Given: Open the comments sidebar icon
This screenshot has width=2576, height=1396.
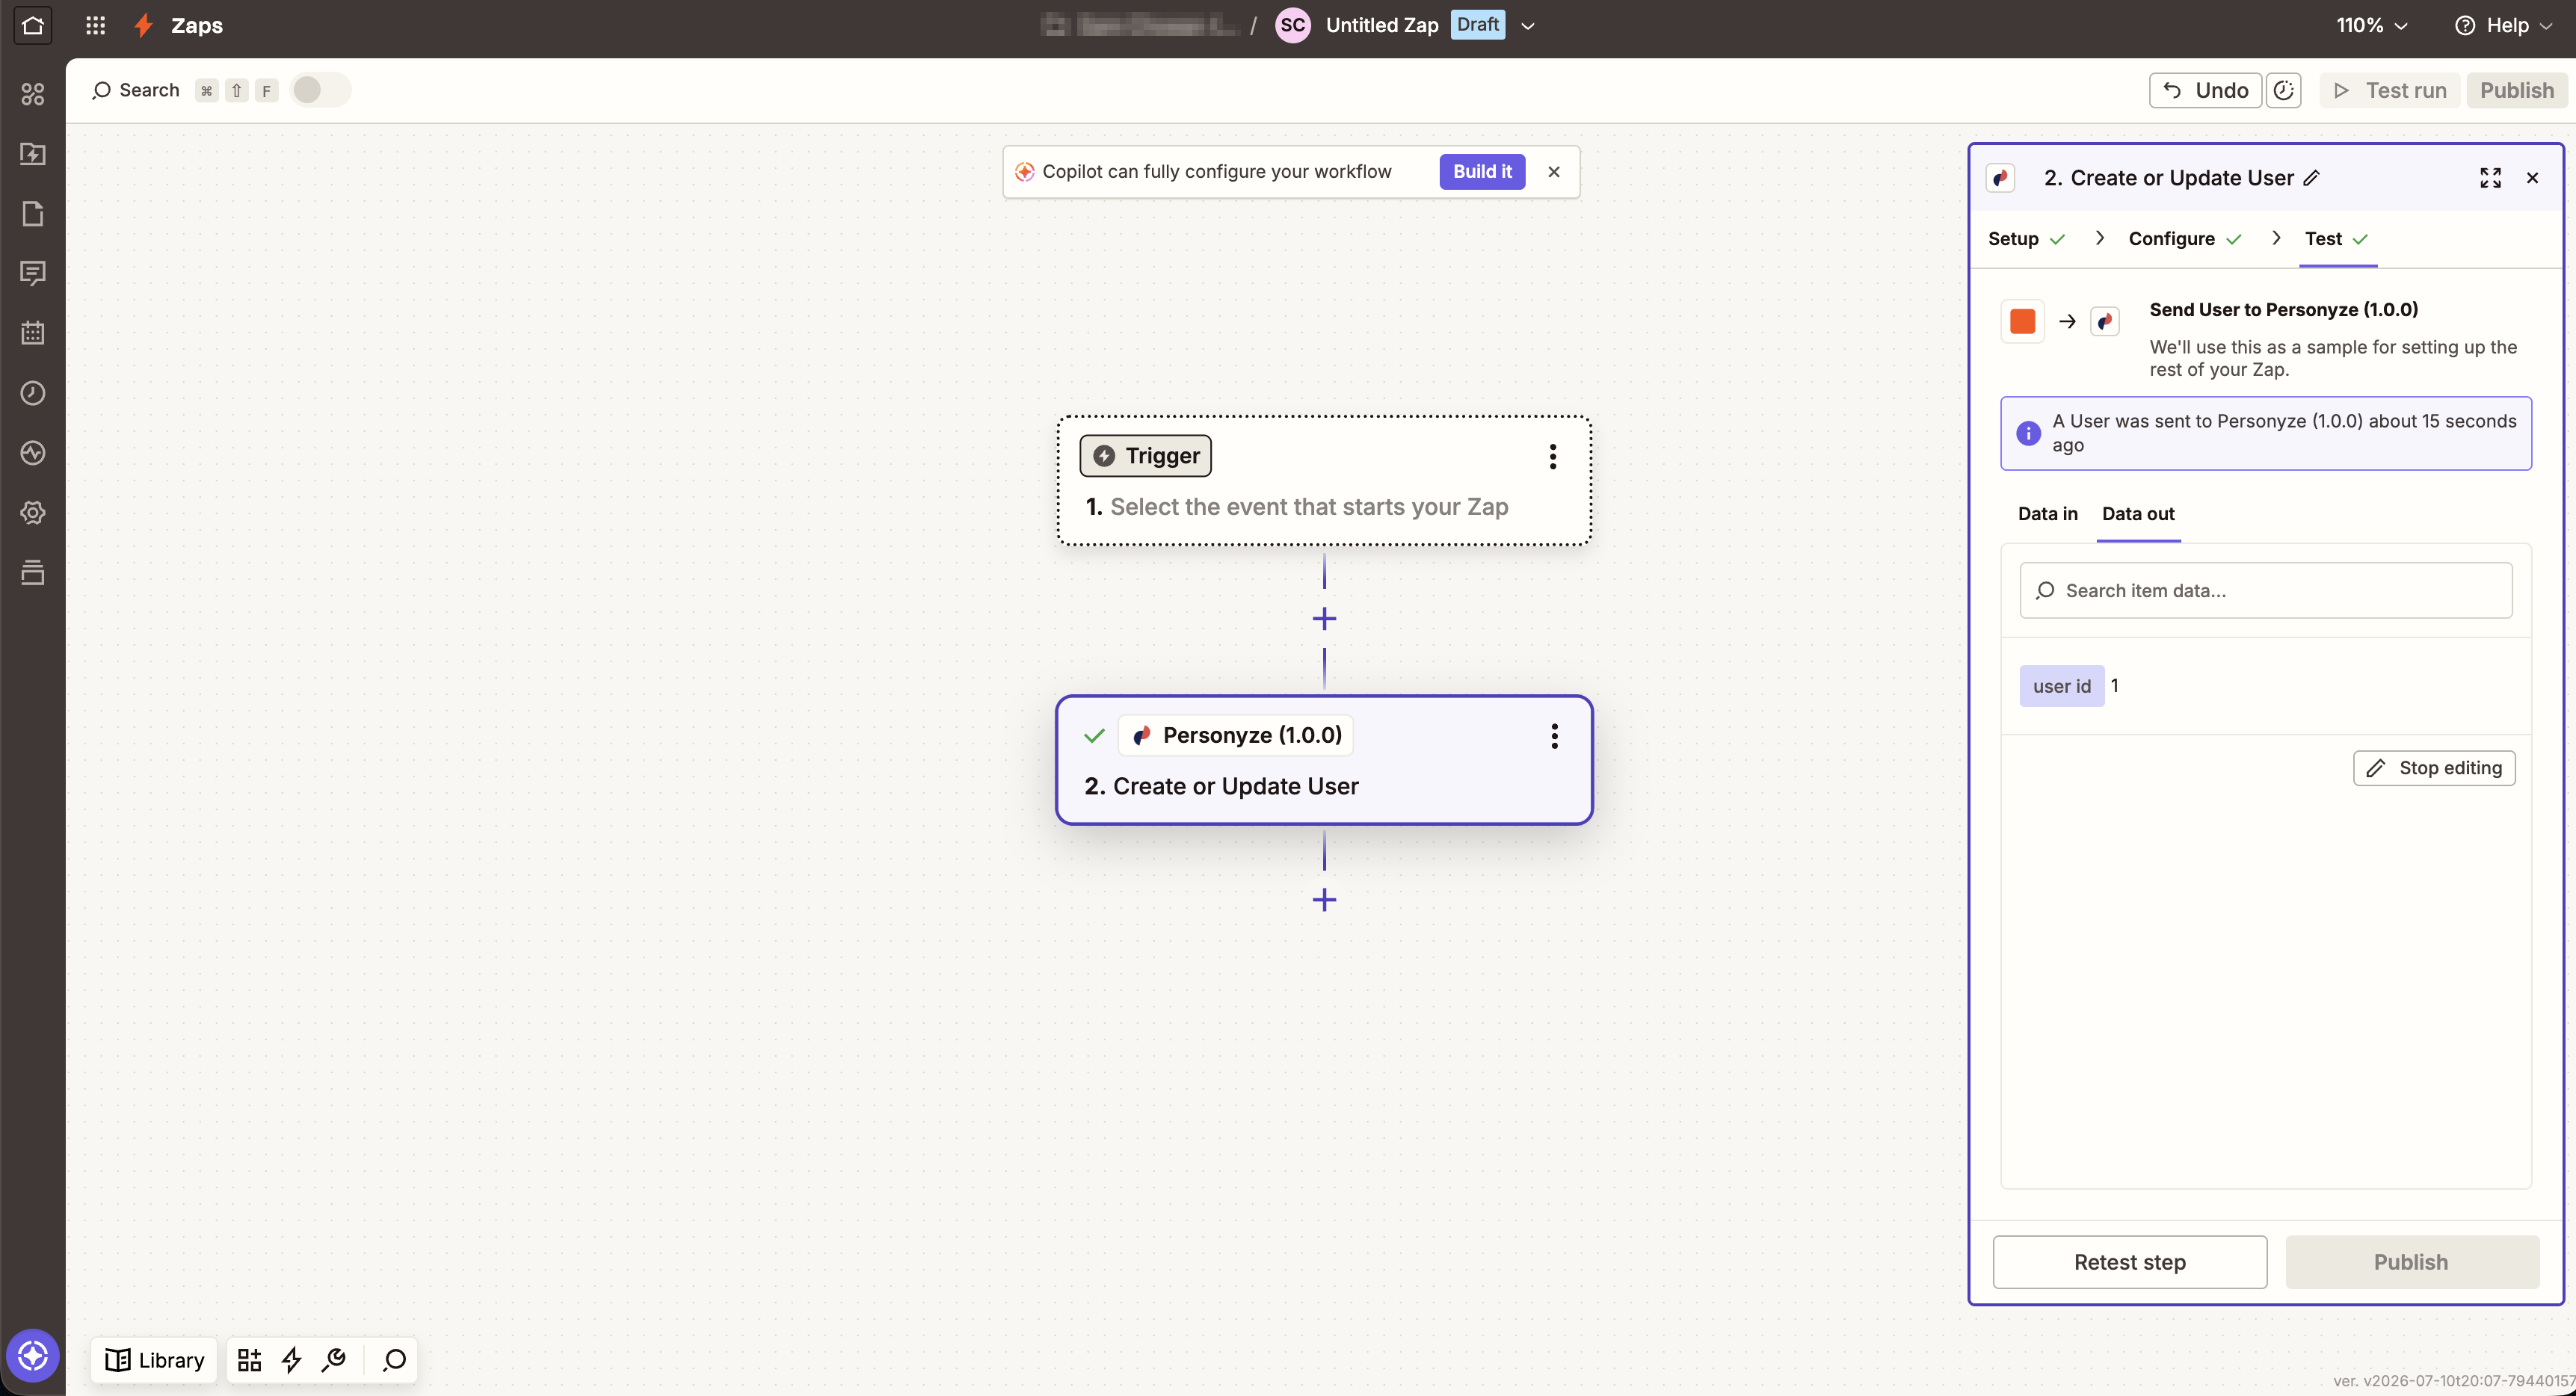Looking at the screenshot, I should pyautogui.click(x=32, y=273).
